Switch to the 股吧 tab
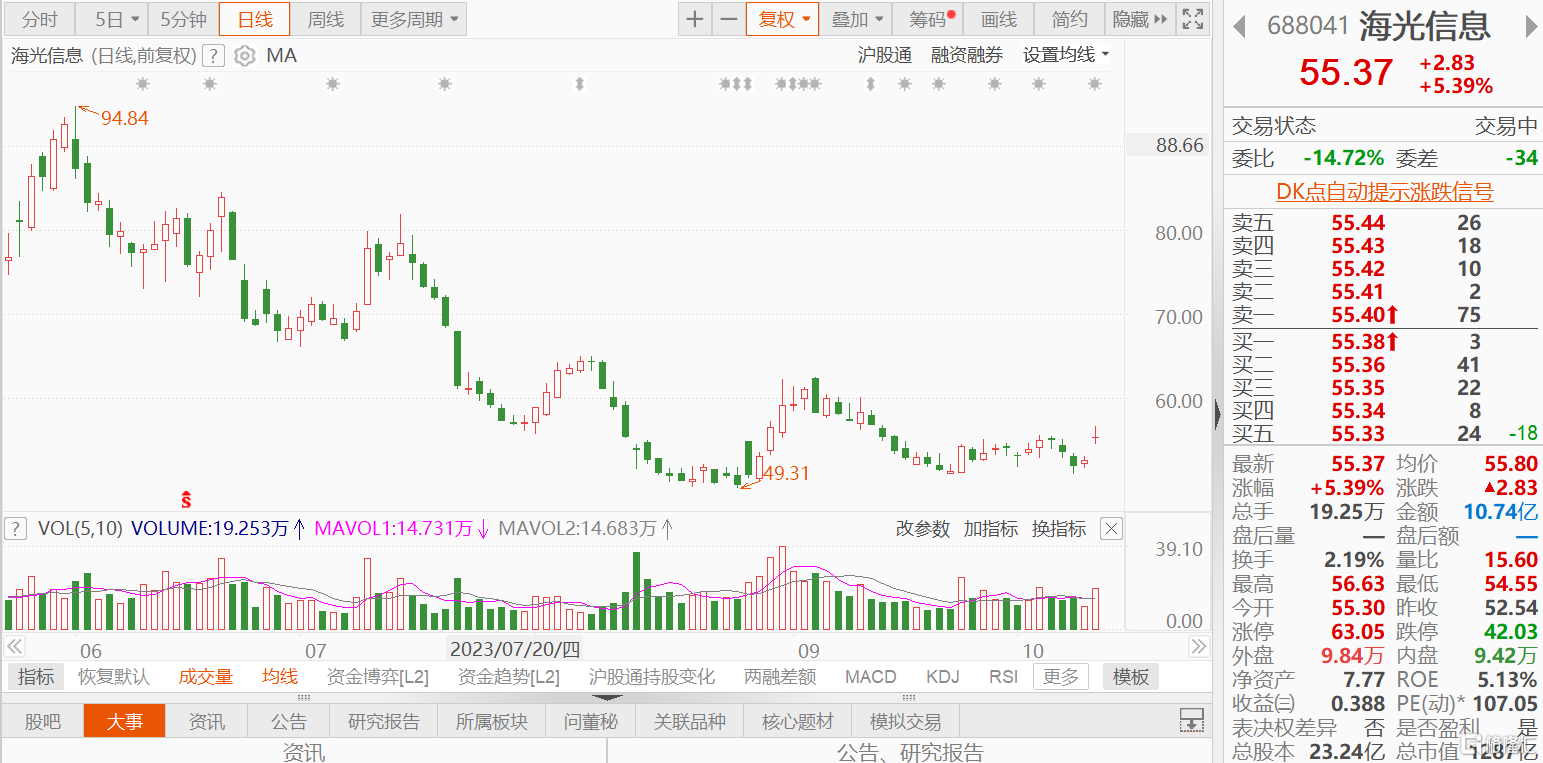 click(42, 721)
